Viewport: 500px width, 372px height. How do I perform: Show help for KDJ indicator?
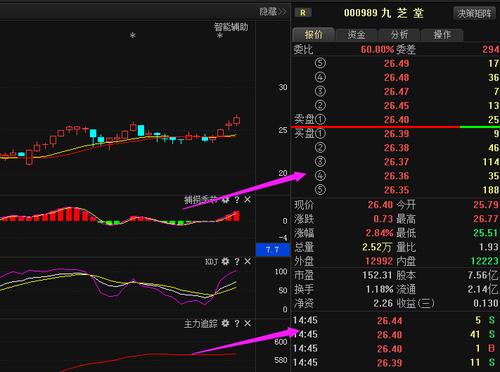point(237,262)
